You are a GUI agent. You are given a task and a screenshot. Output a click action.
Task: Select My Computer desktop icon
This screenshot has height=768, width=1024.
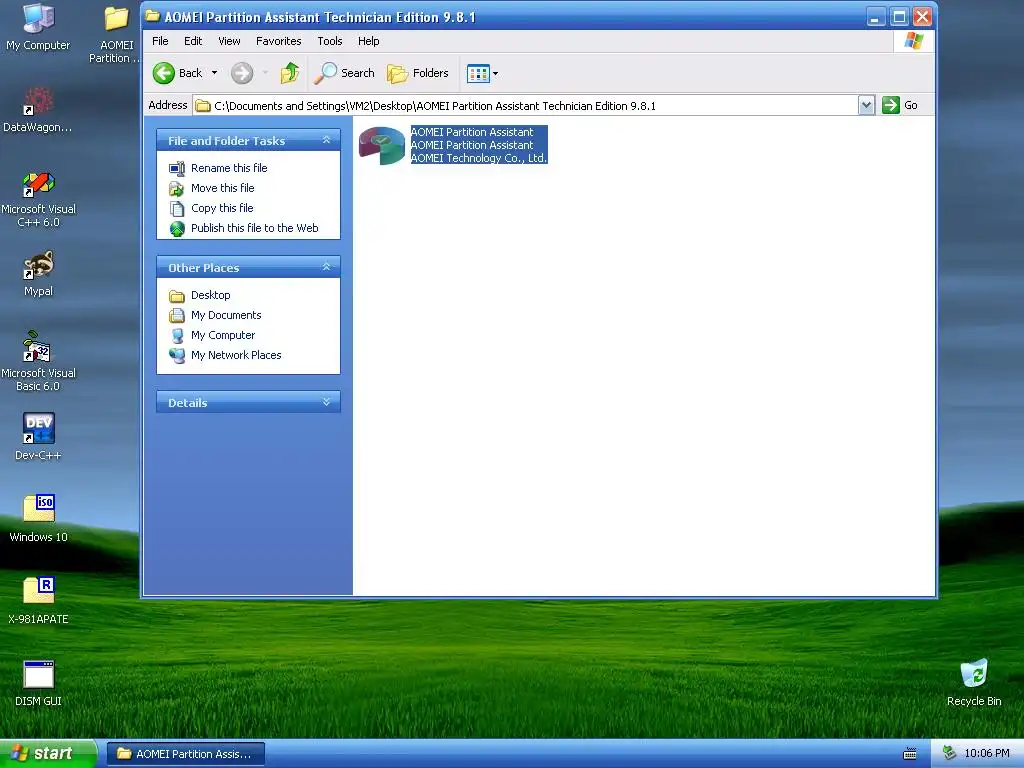pyautogui.click(x=38, y=27)
